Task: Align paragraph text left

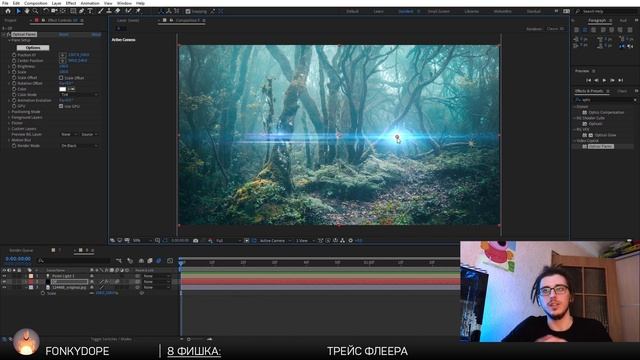Action: (x=576, y=30)
